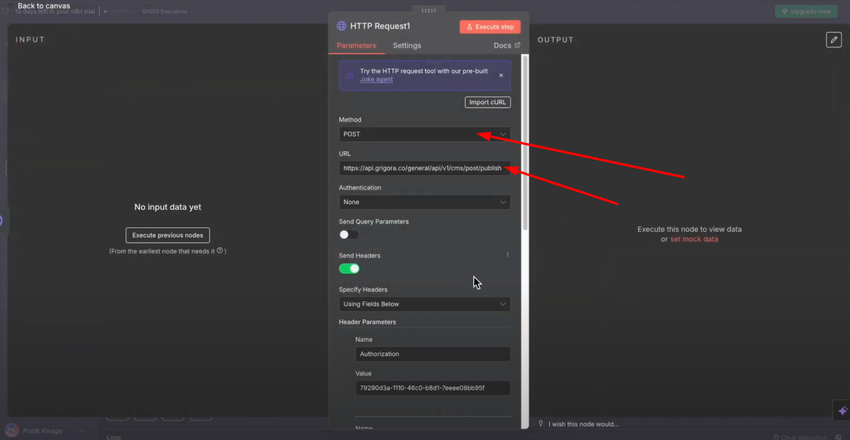Screen dimensions: 850x440
Task: Click the panel drag handle at top
Action: (428, 10)
